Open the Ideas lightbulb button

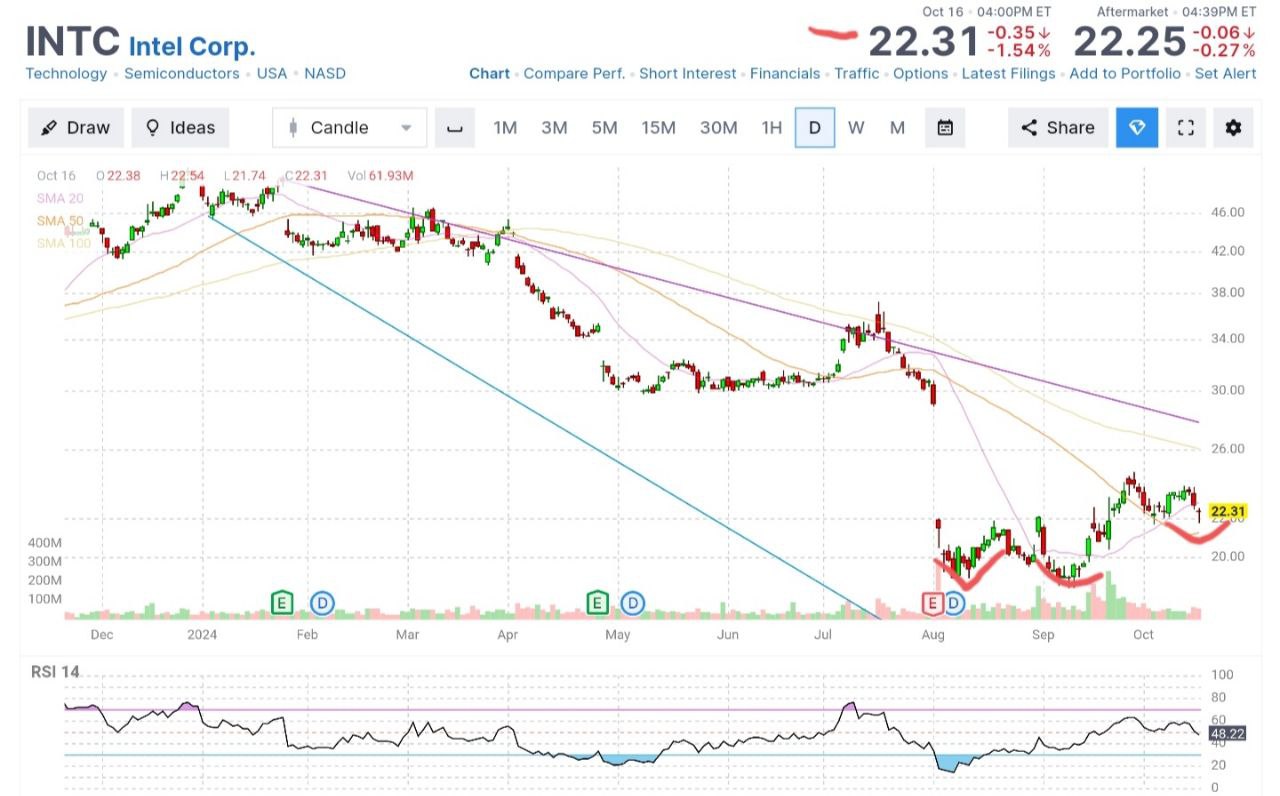click(180, 128)
